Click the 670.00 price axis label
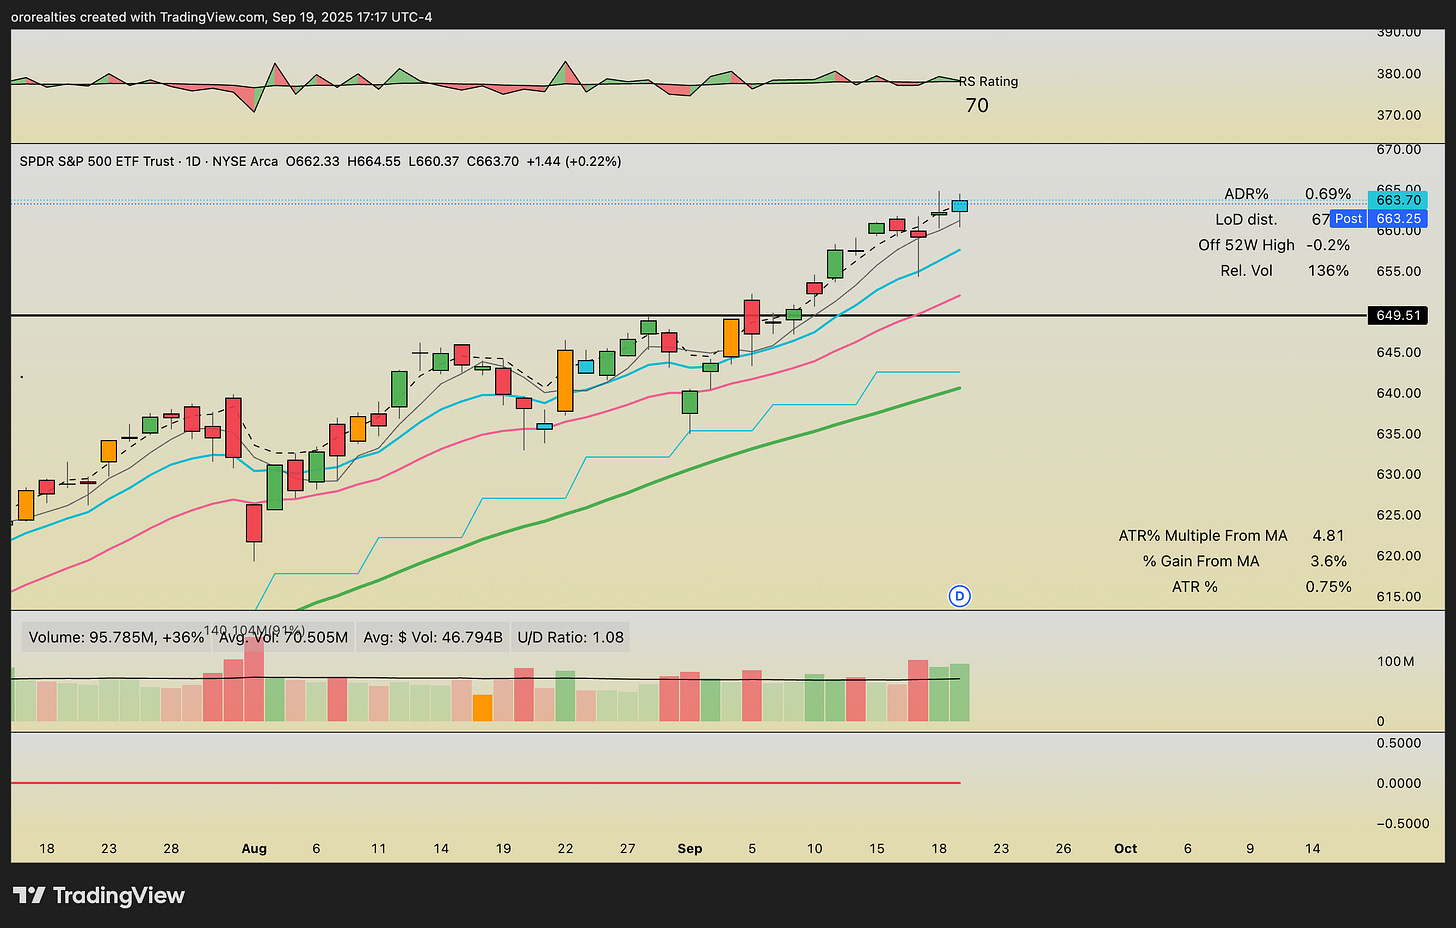 click(1399, 149)
